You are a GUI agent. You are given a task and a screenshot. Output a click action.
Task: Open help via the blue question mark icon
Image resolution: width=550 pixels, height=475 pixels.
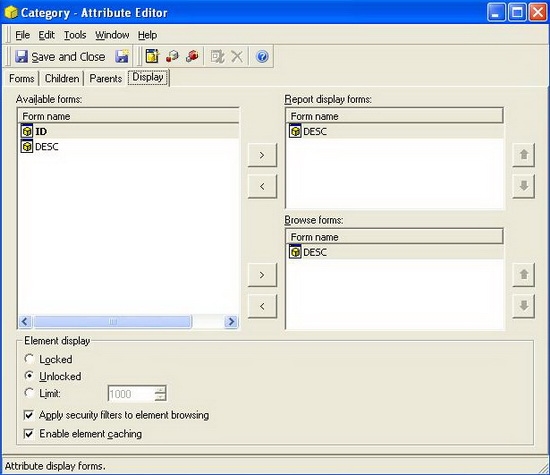click(x=262, y=56)
